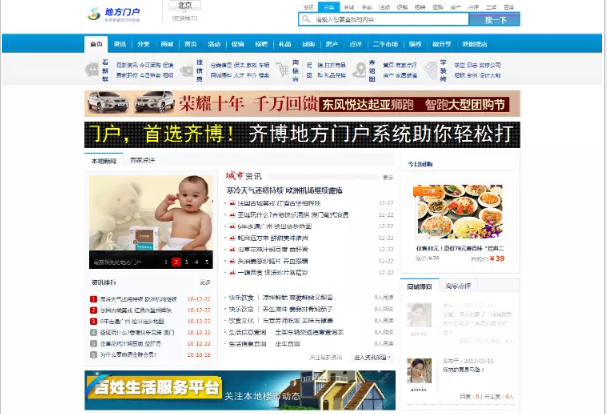This screenshot has width=607, height=414.
Task: Switch slideshow to slide 4
Action: [x=197, y=262]
